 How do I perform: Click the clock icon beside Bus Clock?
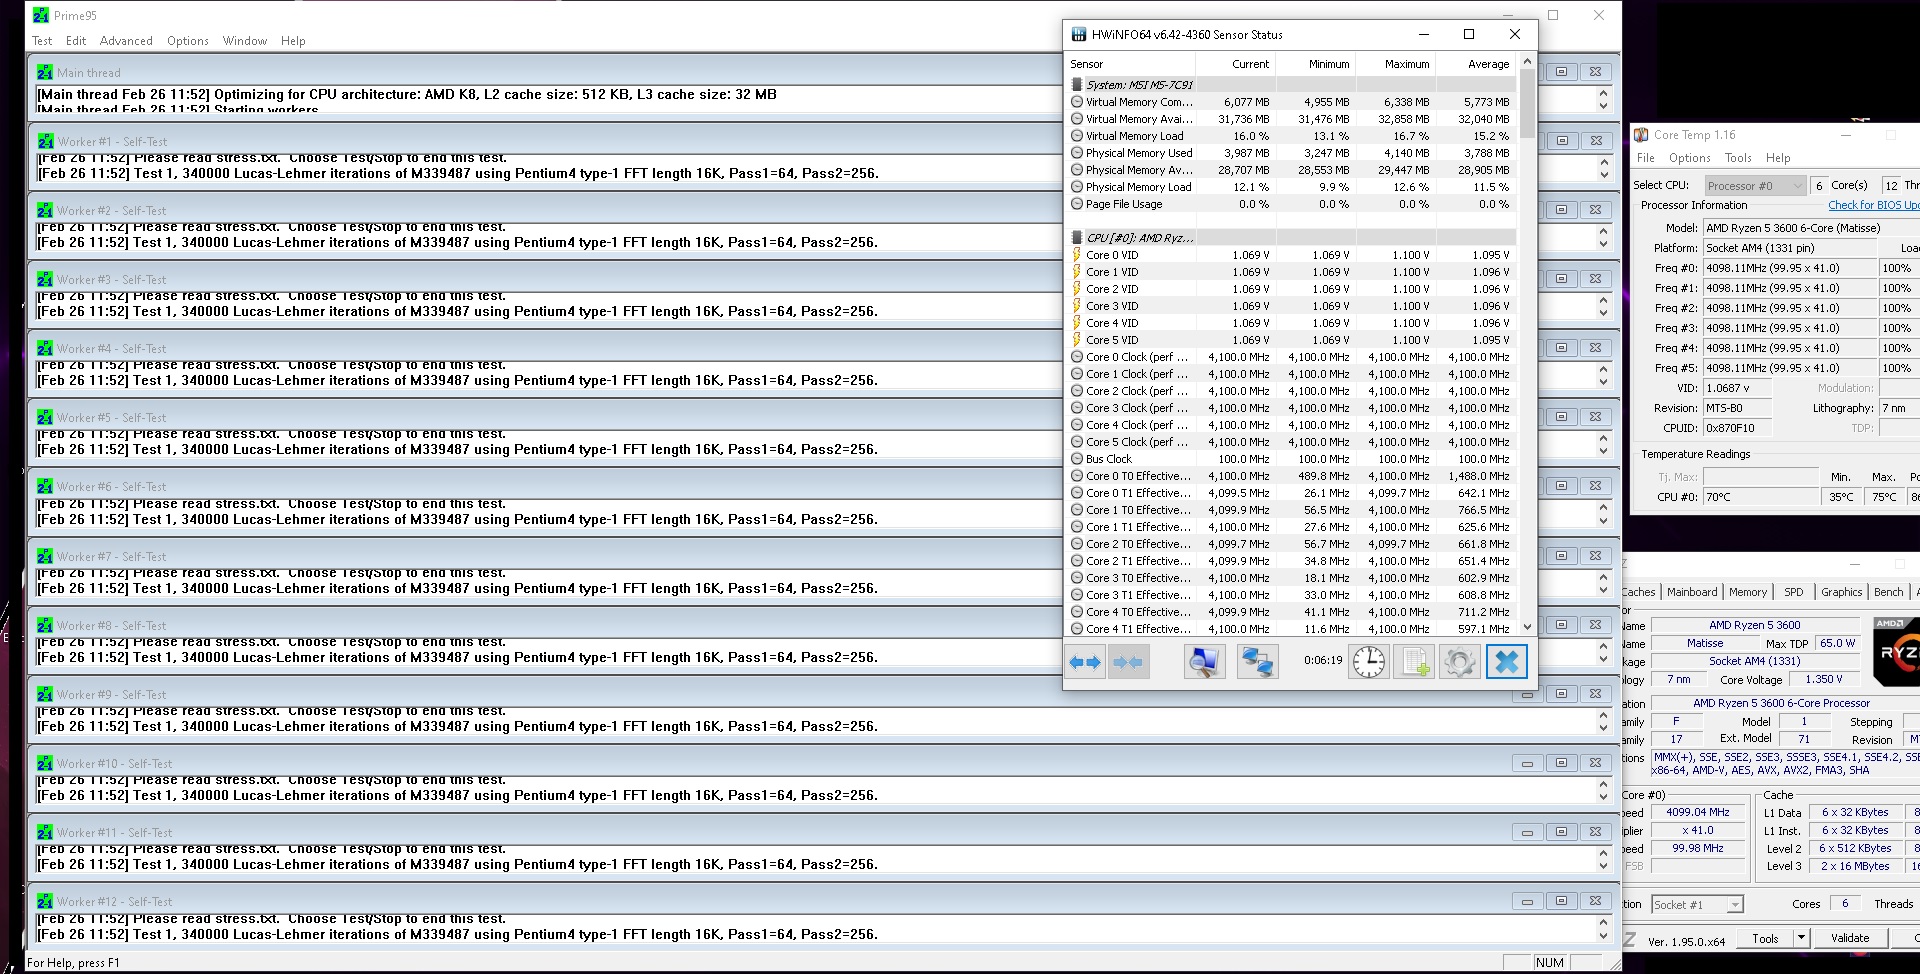click(1077, 459)
